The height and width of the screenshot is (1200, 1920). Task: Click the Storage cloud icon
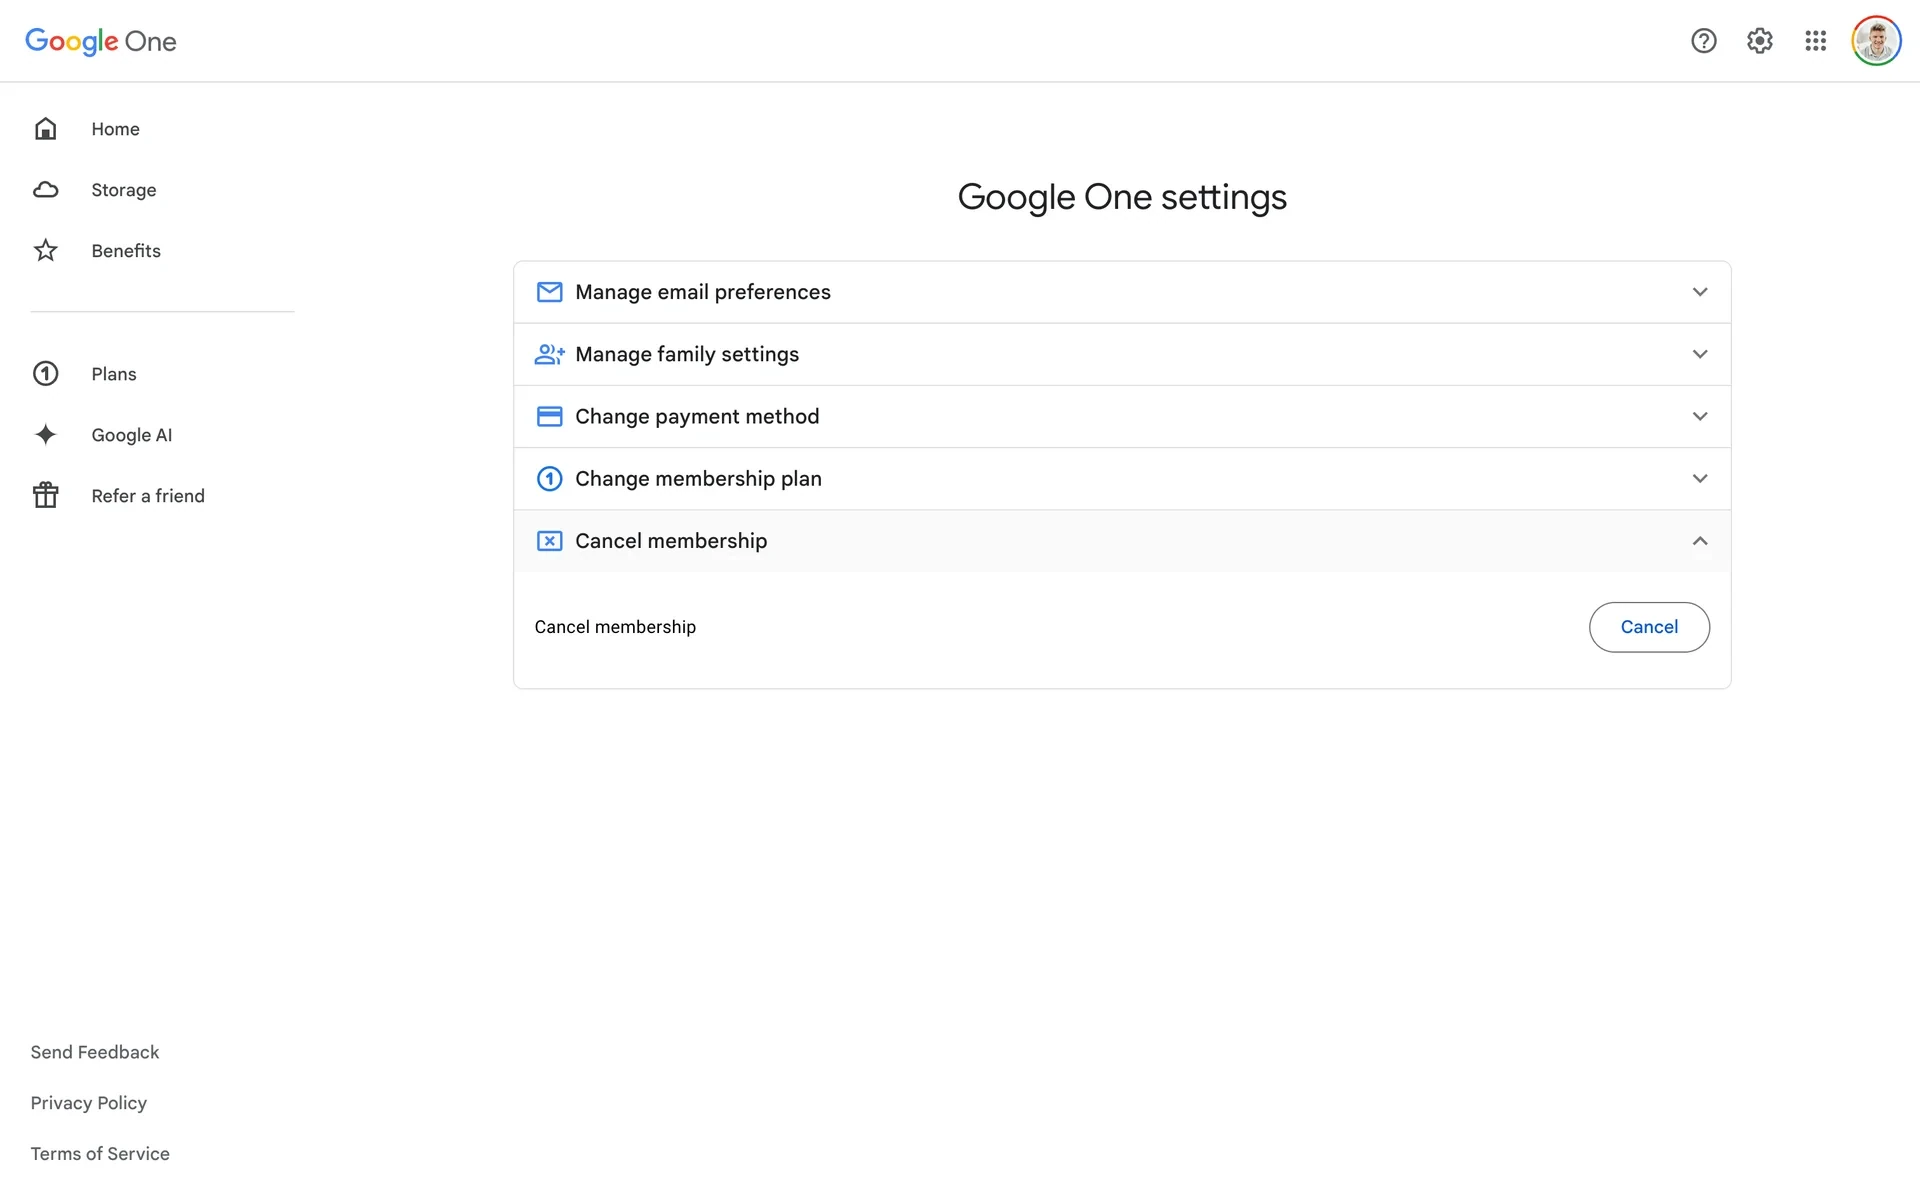[x=46, y=190]
